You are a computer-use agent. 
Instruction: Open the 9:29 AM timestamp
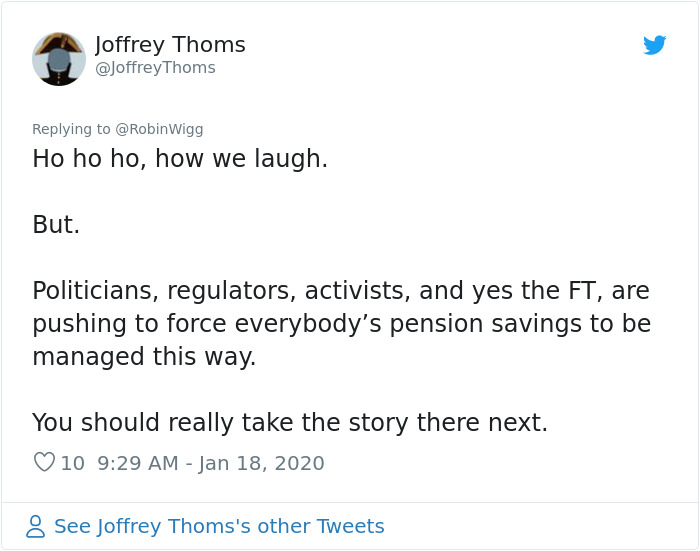point(139,463)
